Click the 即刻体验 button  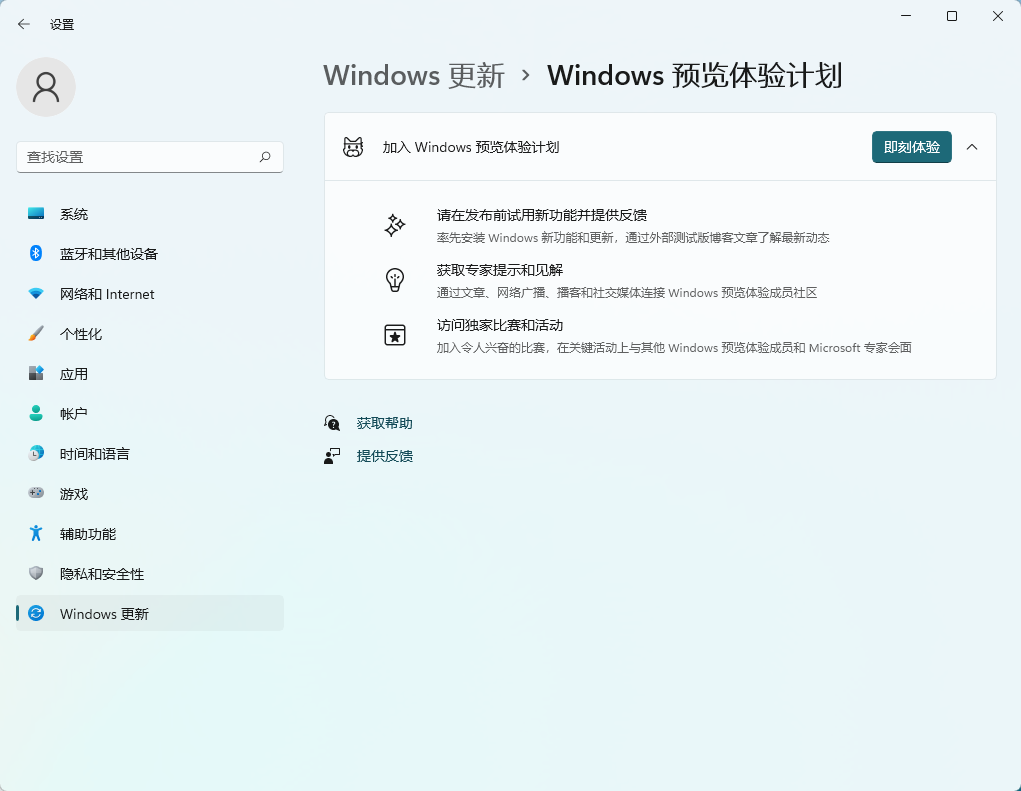pyautogui.click(x=911, y=146)
